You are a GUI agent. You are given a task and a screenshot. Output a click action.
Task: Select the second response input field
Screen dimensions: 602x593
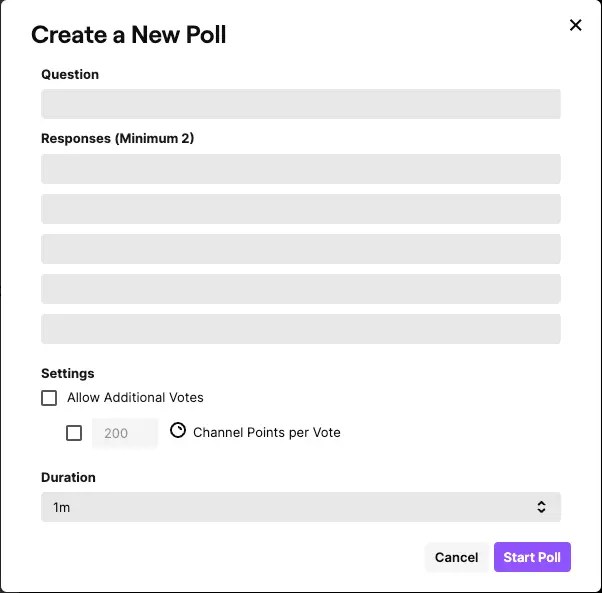tap(300, 209)
